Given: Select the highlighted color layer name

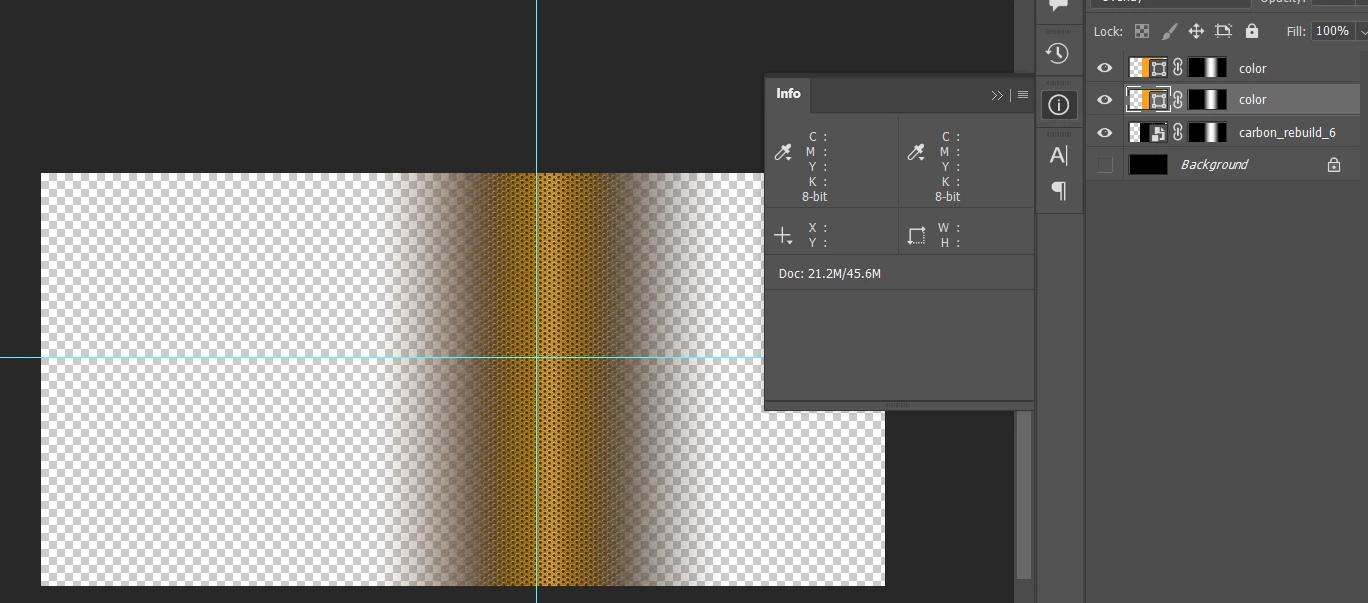Looking at the screenshot, I should [1252, 99].
